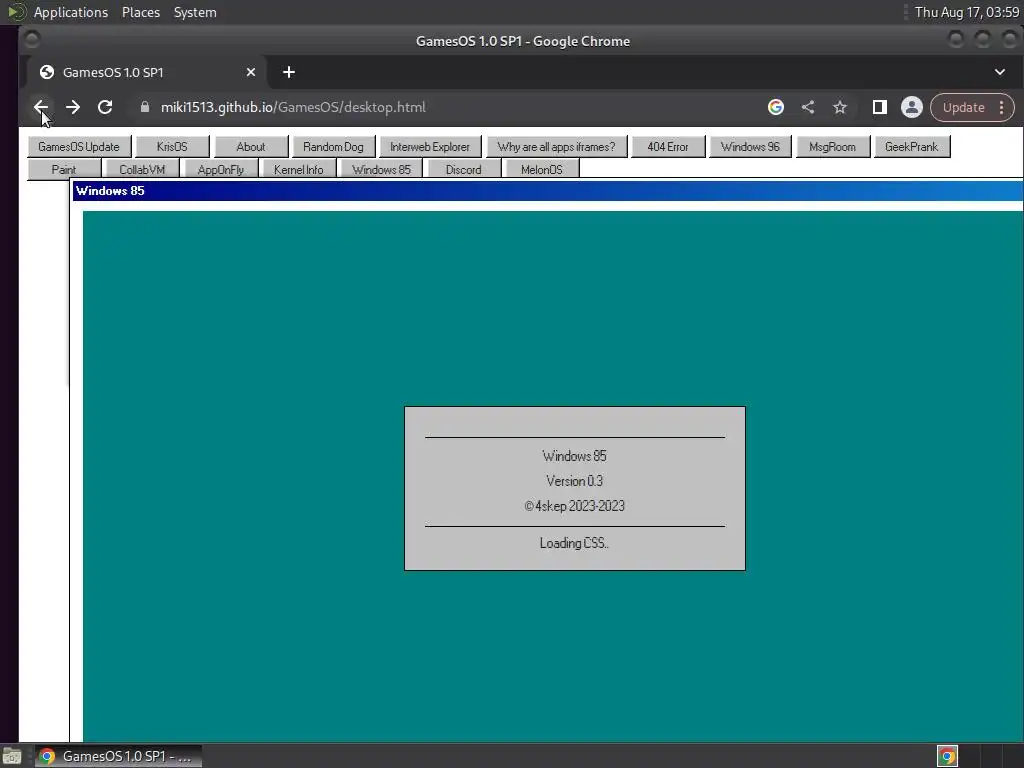Click the '©4skep 2023-2023' copyright text
This screenshot has height=768, width=1024.
575,506
